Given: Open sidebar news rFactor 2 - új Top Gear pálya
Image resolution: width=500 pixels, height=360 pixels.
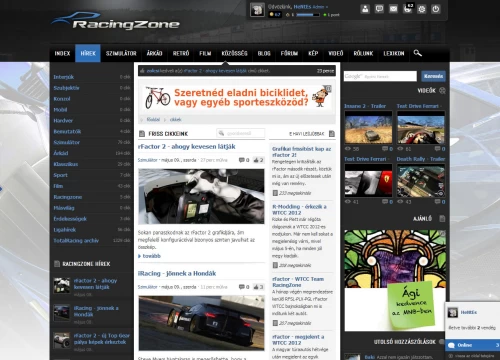Looking at the screenshot, I should pyautogui.click(x=102, y=339).
